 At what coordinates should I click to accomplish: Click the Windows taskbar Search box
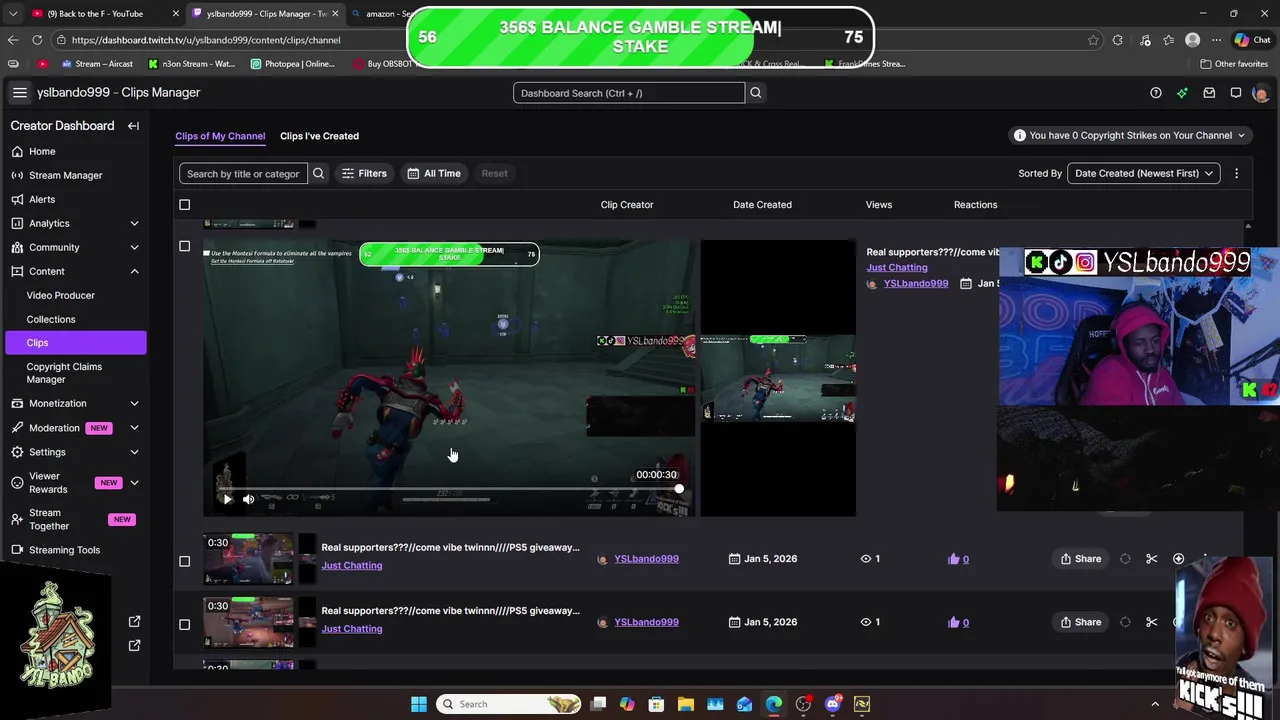click(510, 704)
